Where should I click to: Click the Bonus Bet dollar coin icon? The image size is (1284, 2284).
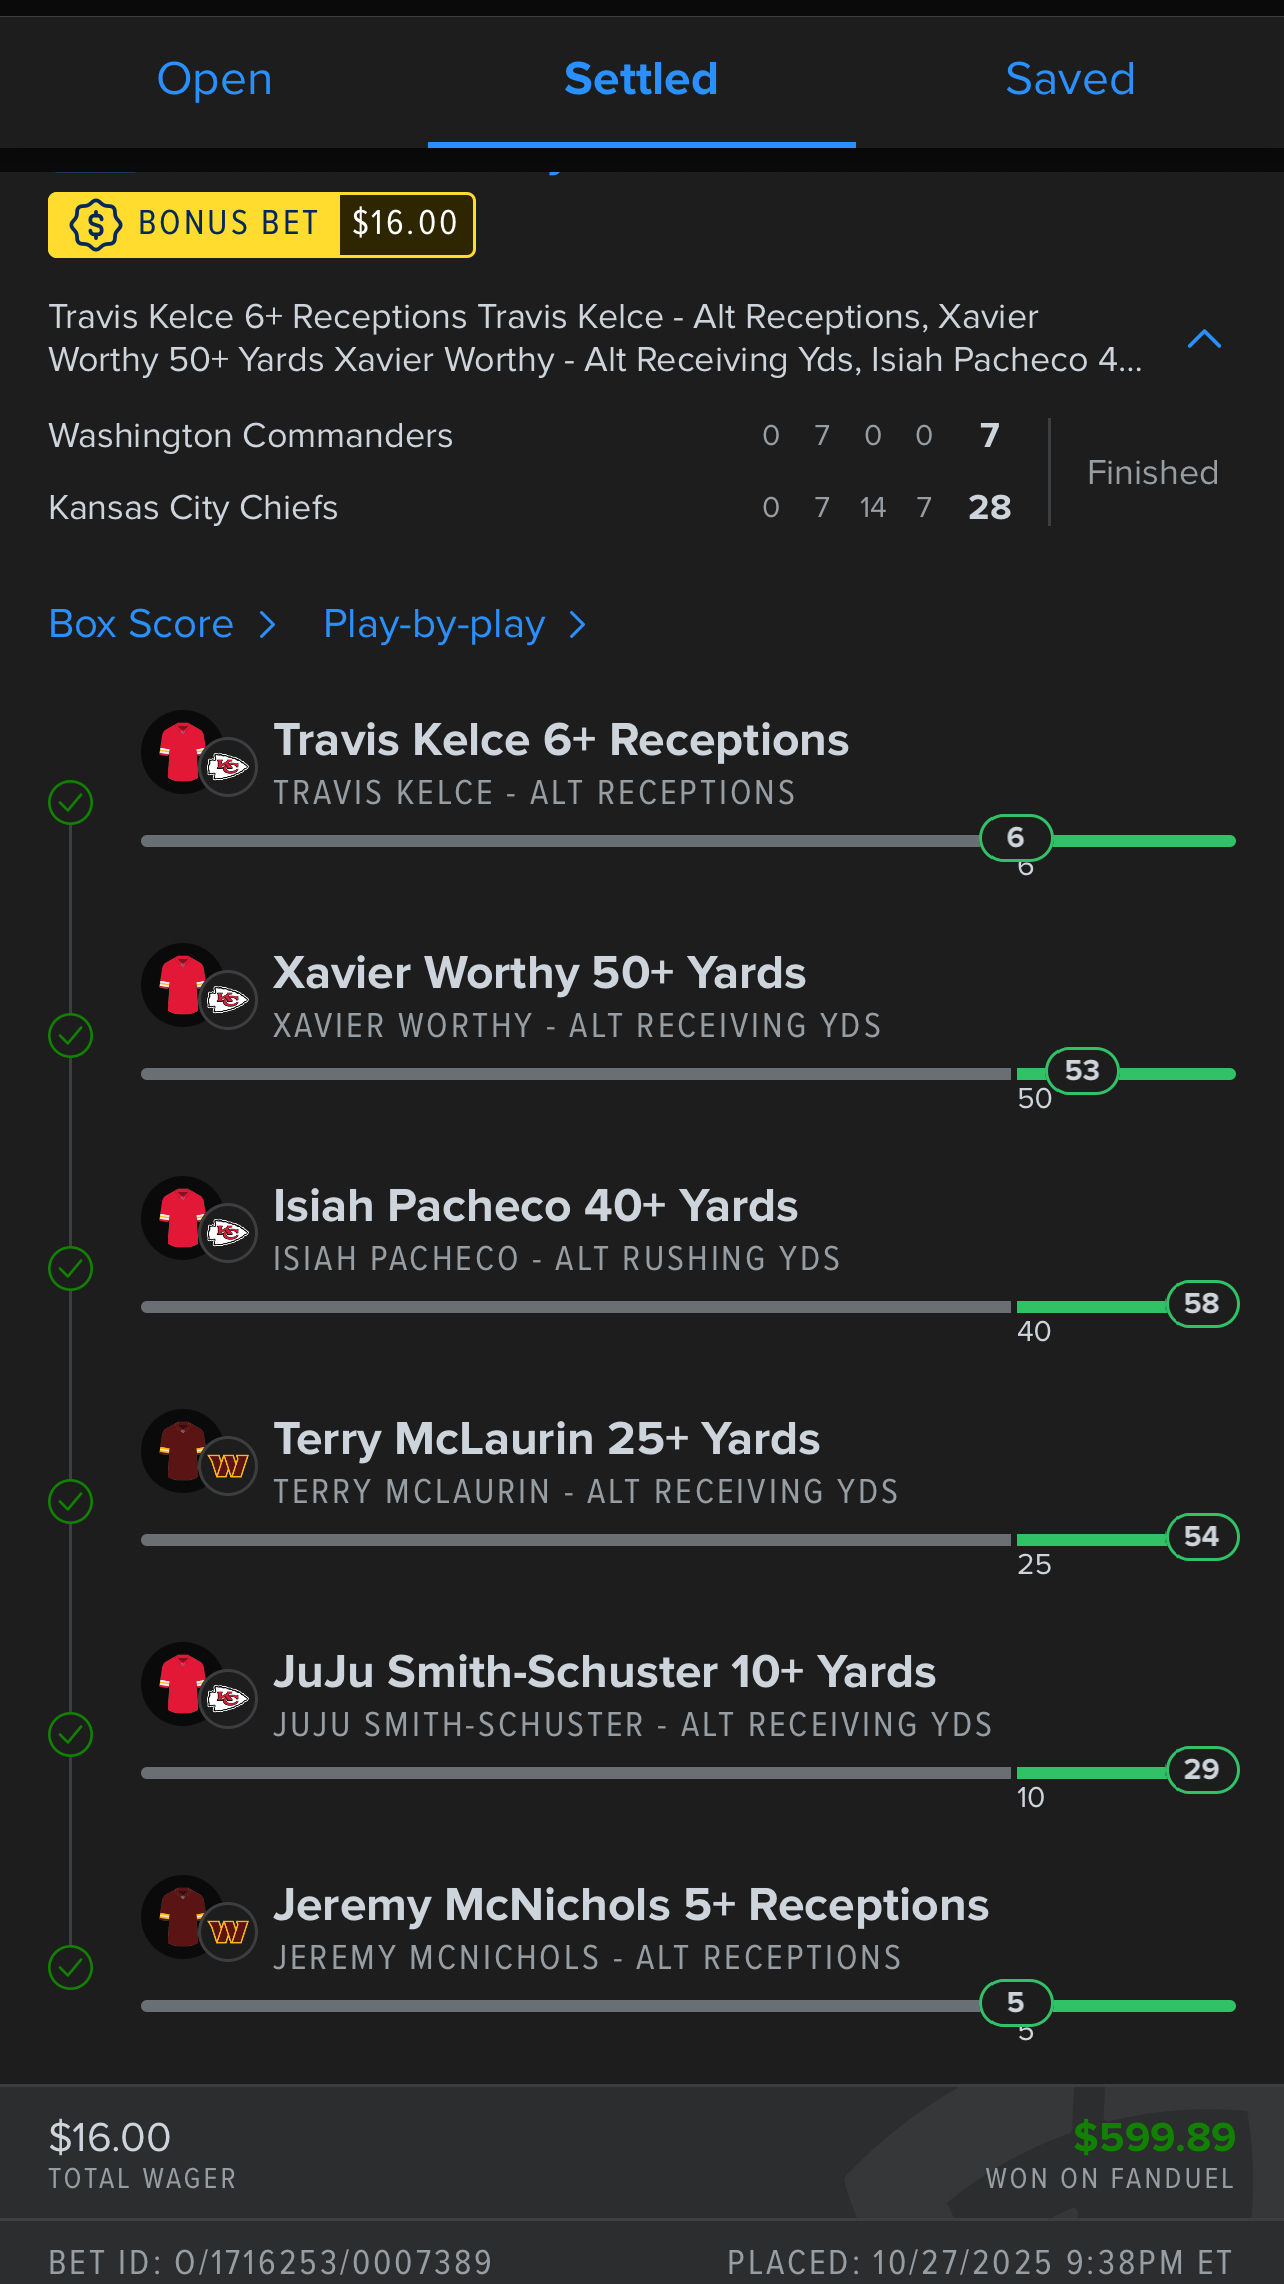(95, 224)
